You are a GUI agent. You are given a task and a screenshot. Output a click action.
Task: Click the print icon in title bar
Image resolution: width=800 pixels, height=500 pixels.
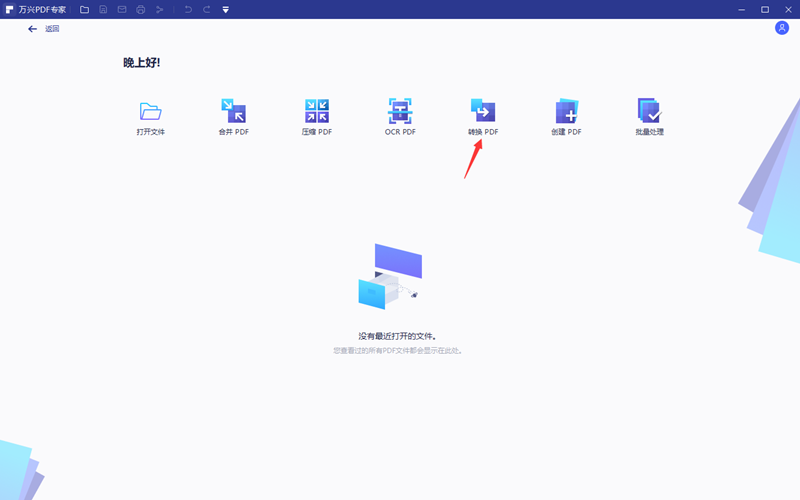[140, 9]
